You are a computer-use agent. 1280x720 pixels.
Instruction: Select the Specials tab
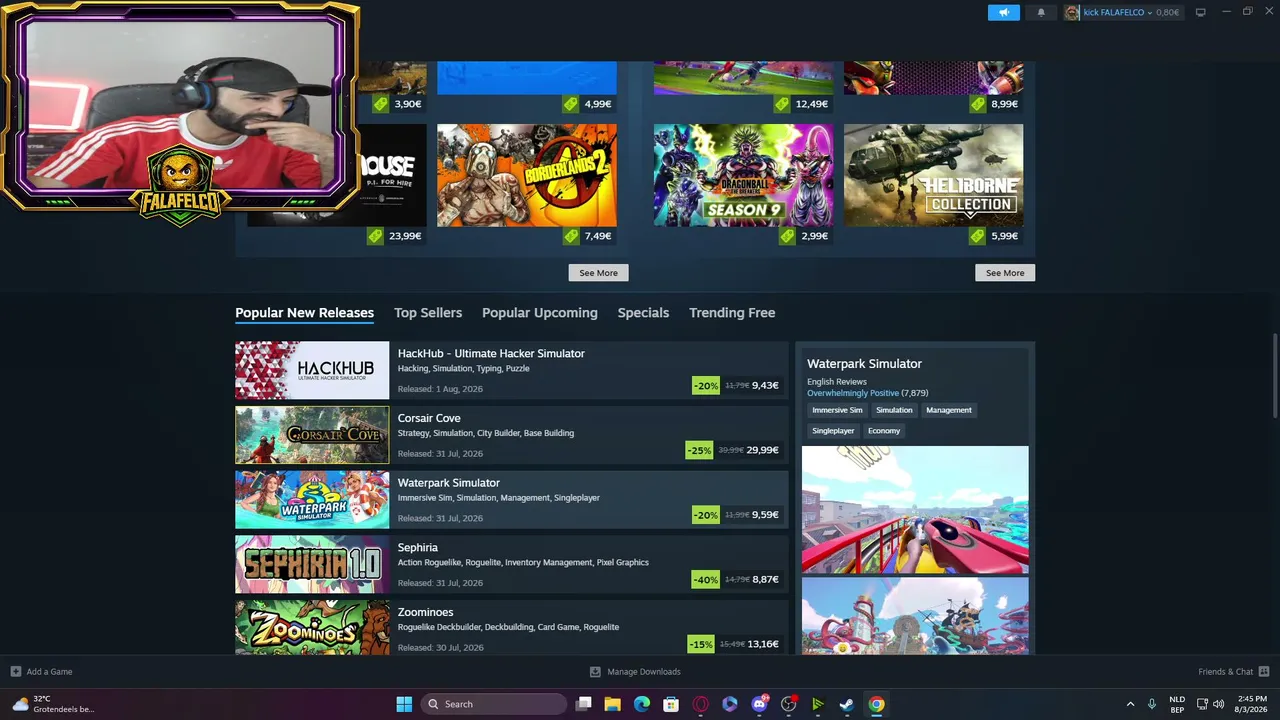tap(643, 313)
